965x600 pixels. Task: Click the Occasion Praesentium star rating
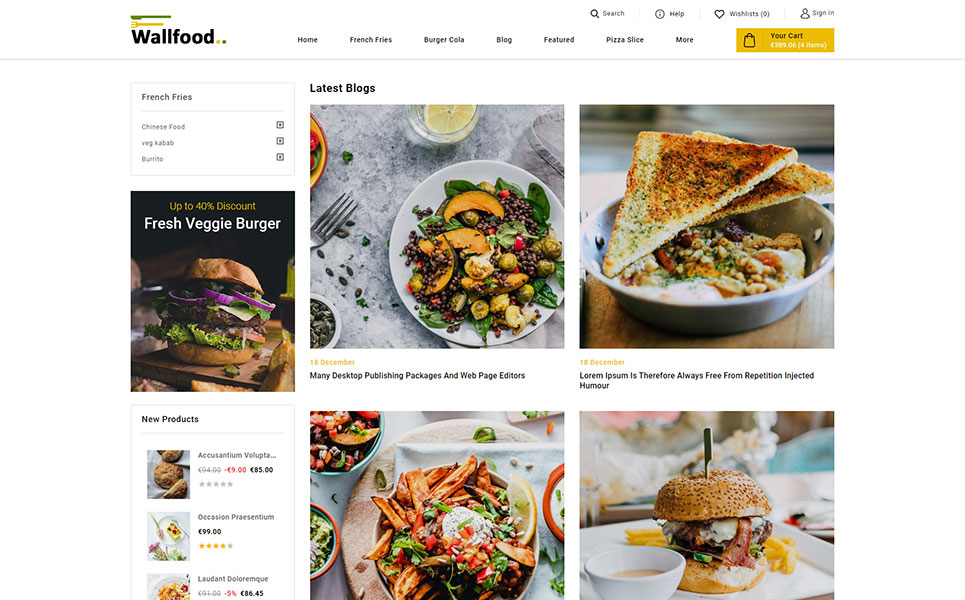click(215, 546)
